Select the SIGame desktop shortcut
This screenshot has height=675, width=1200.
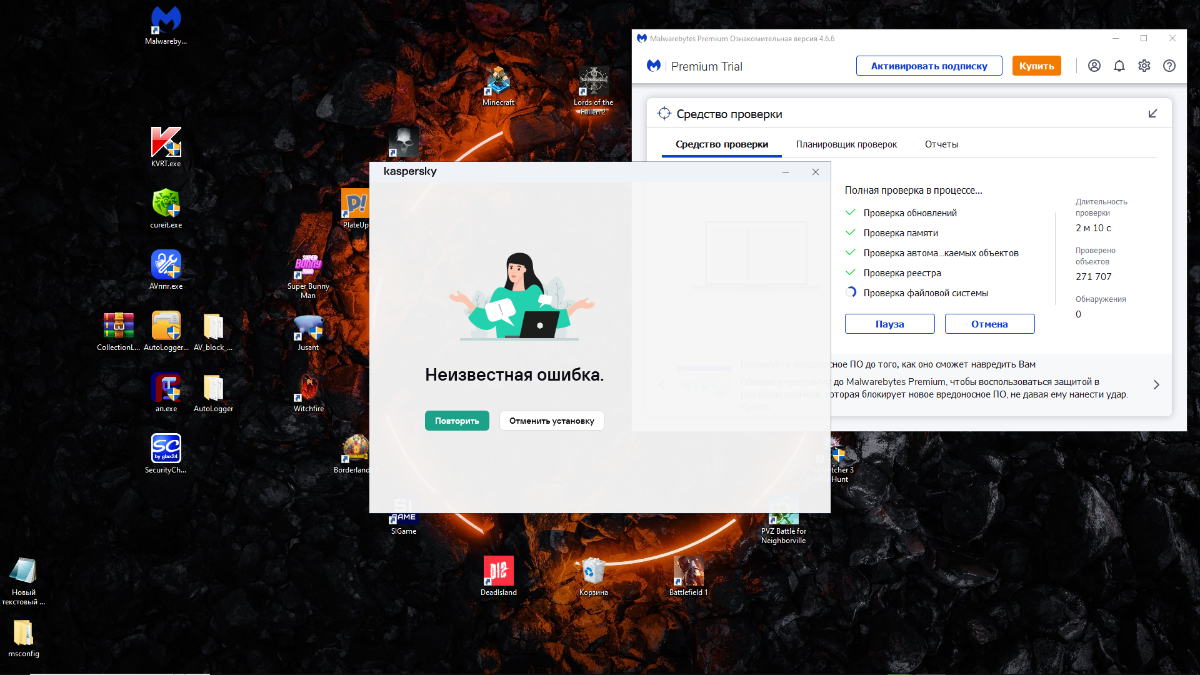pyautogui.click(x=403, y=519)
